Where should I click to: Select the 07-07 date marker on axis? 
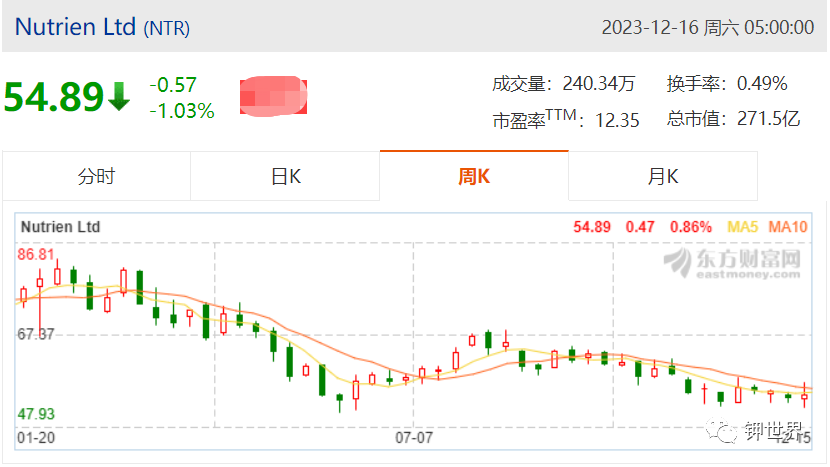[414, 438]
